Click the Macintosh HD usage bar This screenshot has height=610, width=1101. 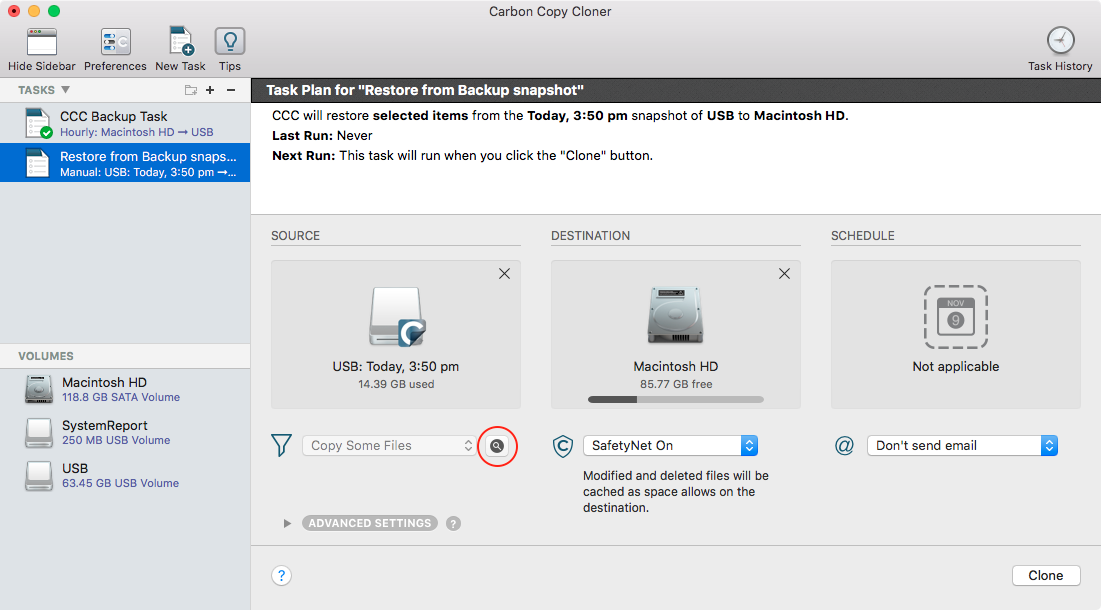coord(675,399)
